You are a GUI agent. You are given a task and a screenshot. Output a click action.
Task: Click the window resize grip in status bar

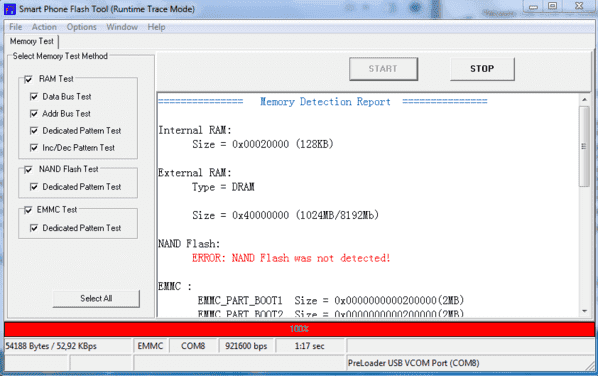590,365
